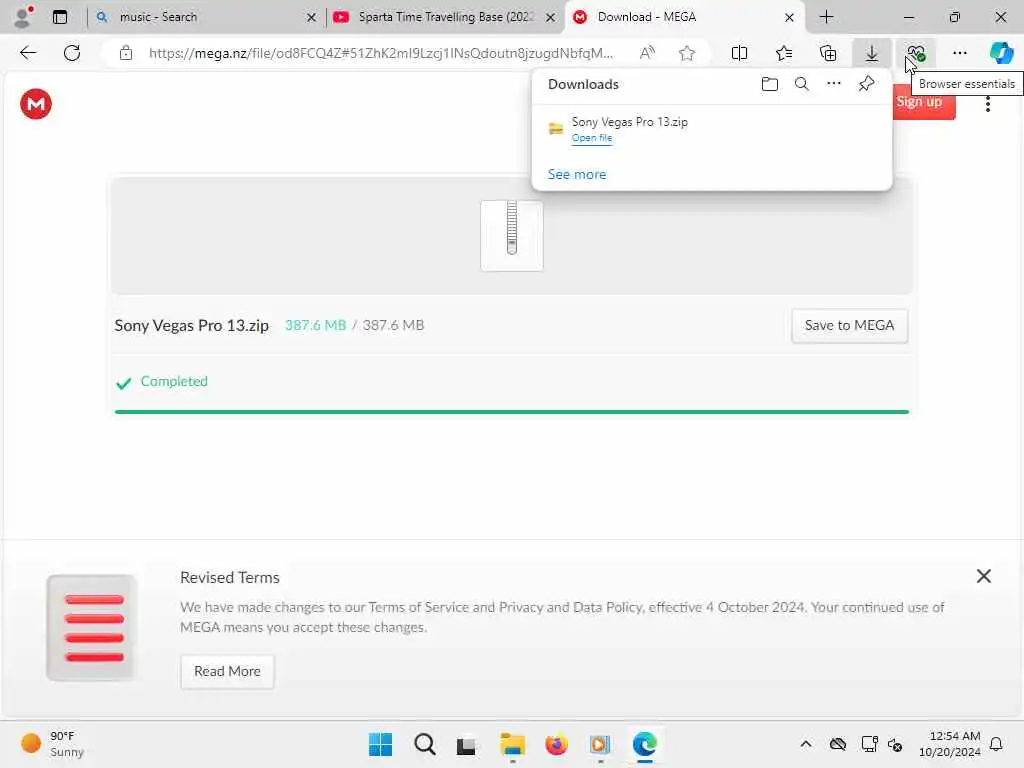Click See more in Downloads panel
Image resolution: width=1024 pixels, height=768 pixels.
coord(577,174)
